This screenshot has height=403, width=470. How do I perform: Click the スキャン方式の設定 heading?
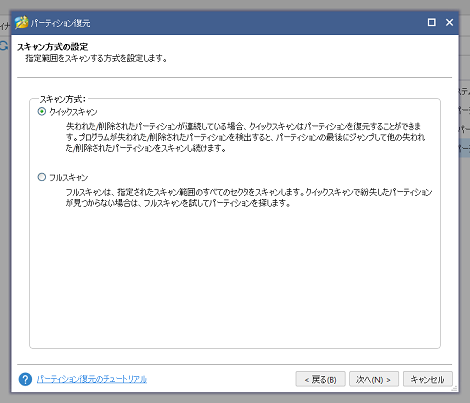[x=52, y=47]
